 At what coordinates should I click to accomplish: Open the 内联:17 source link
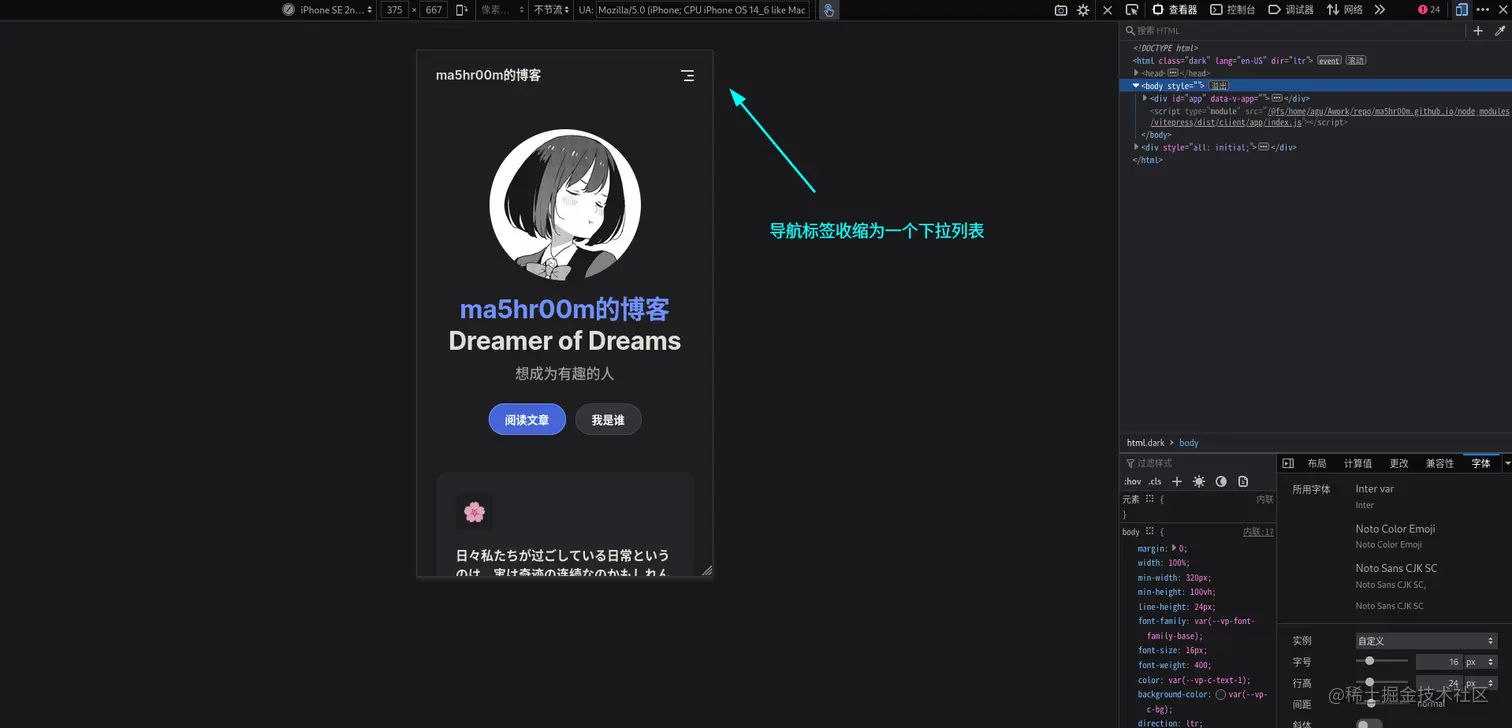[x=1258, y=532]
